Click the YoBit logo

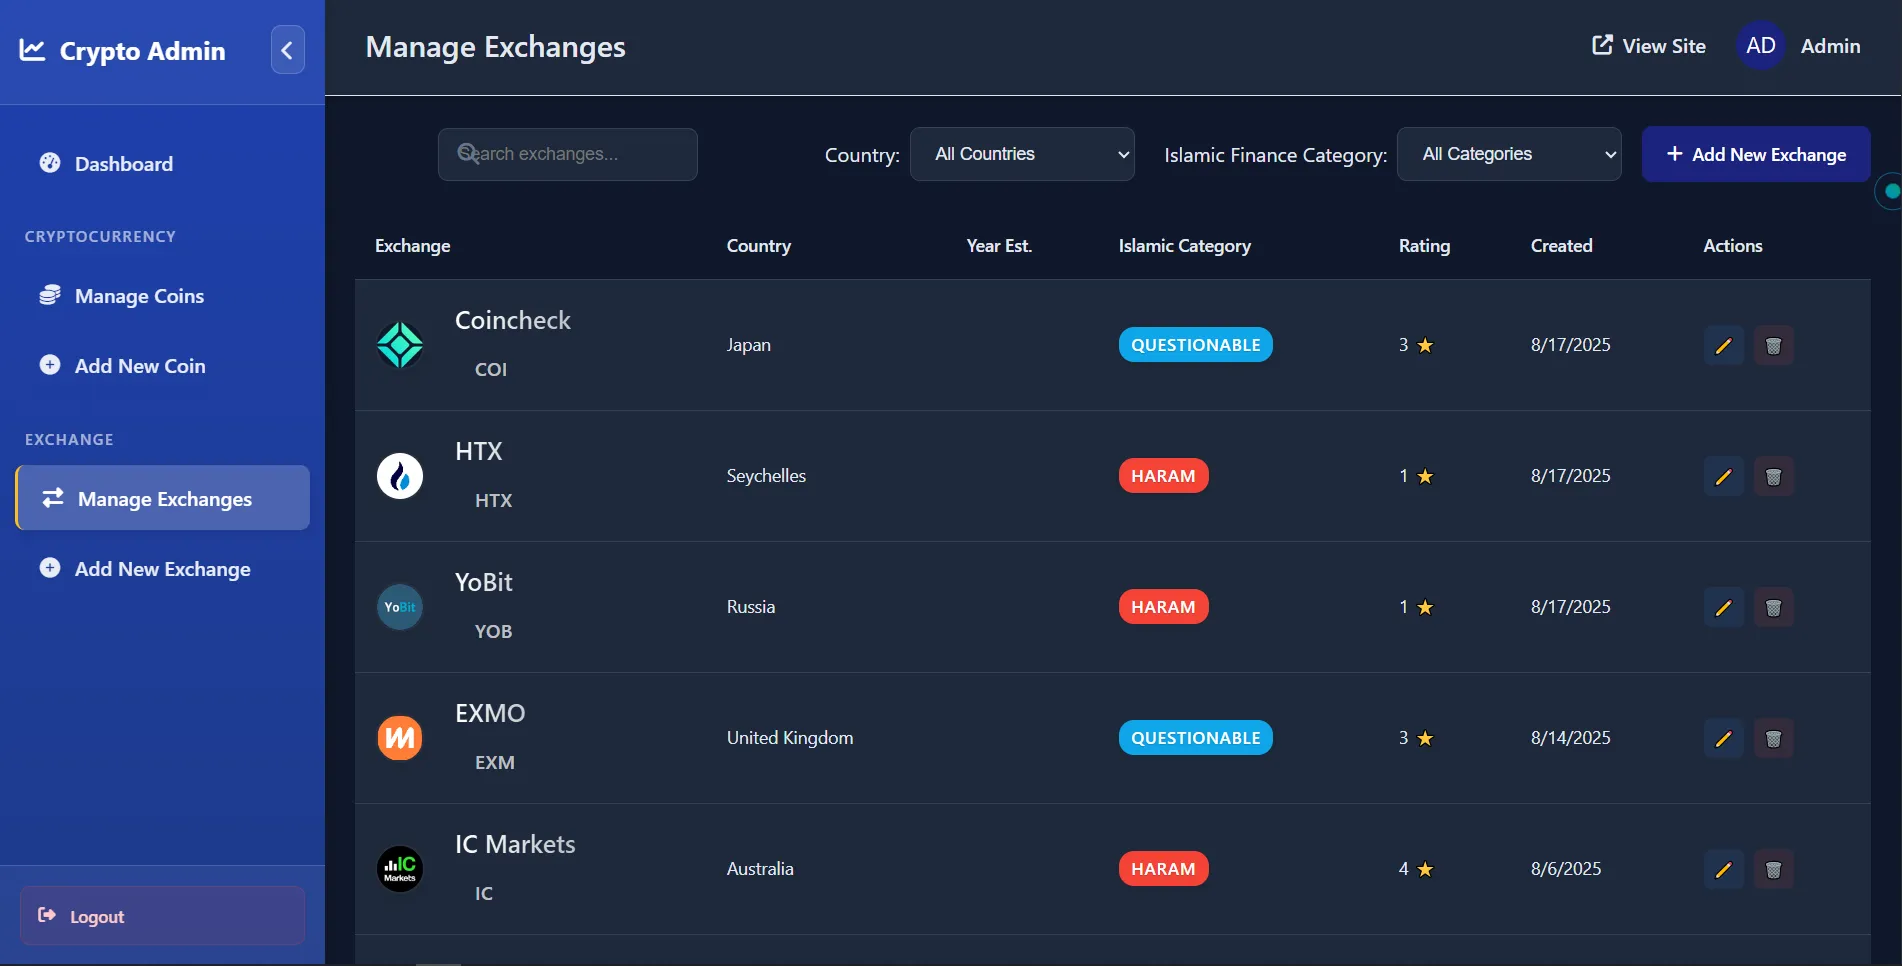coord(400,607)
